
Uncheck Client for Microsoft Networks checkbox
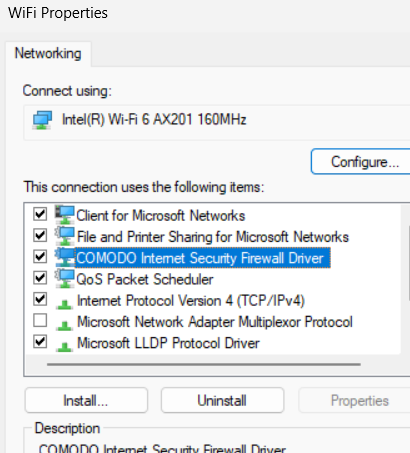(x=40, y=214)
